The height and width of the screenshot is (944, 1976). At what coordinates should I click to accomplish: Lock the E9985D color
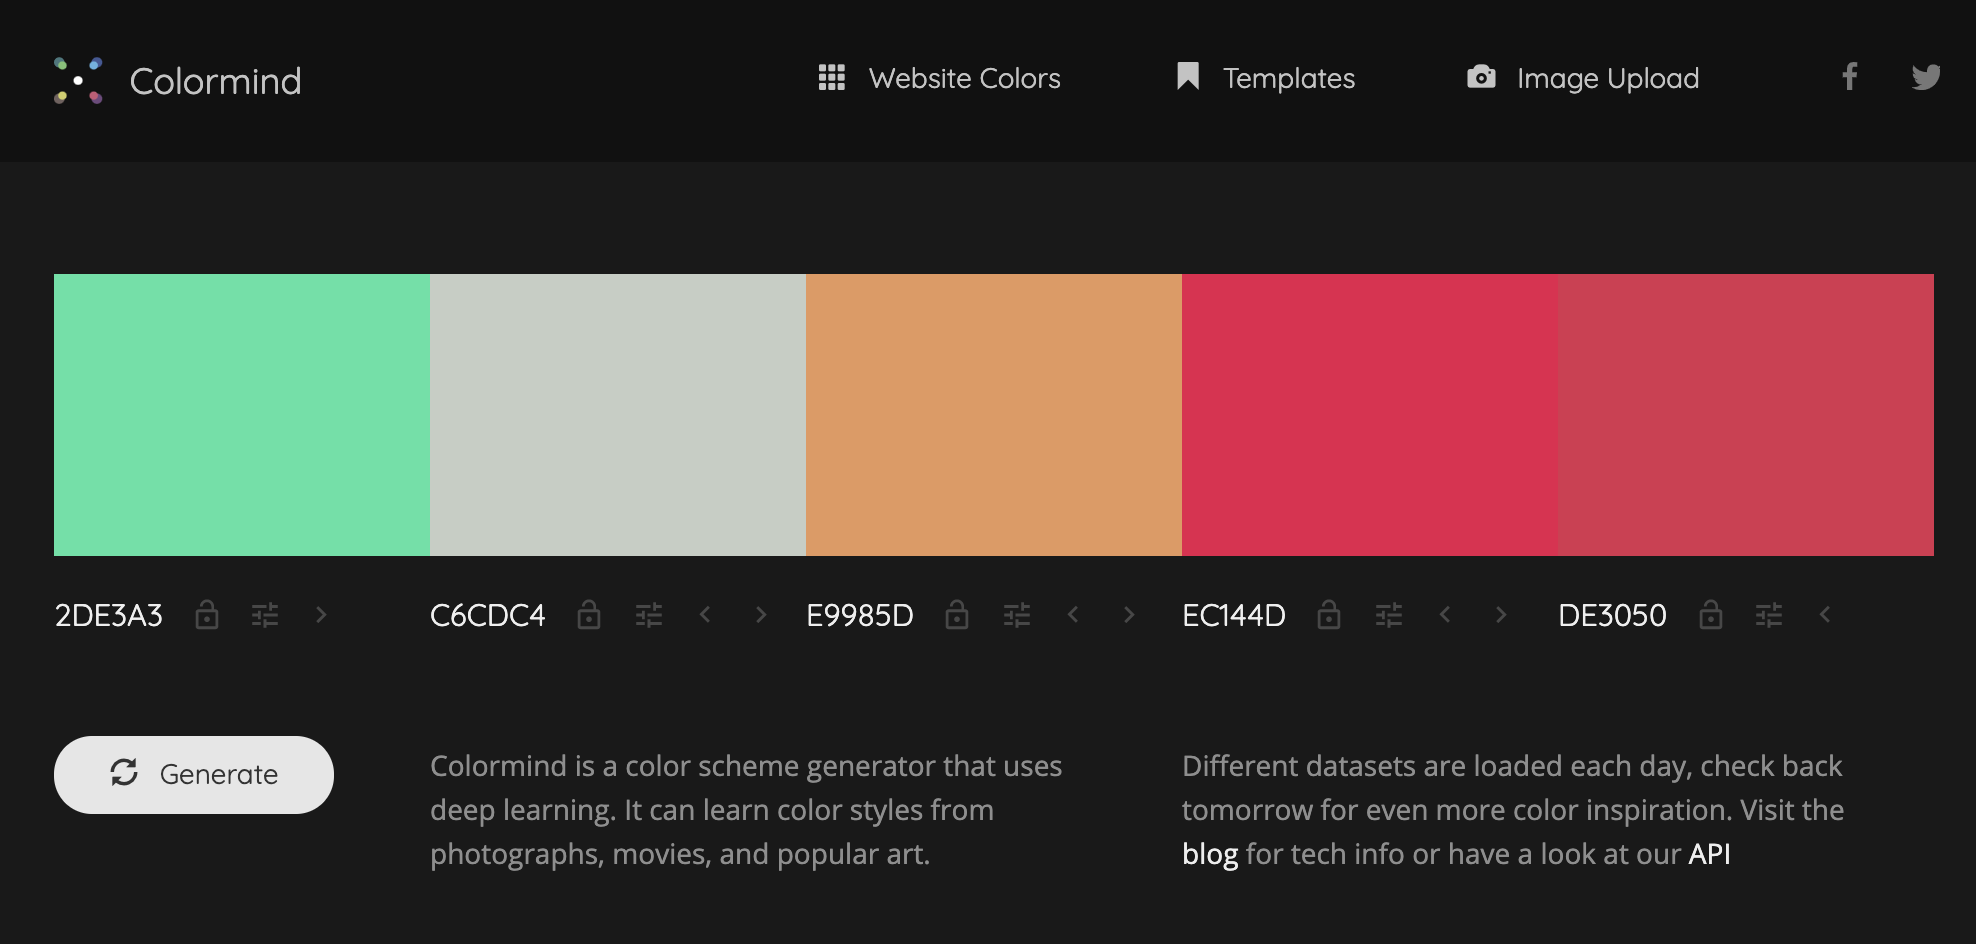(x=957, y=614)
